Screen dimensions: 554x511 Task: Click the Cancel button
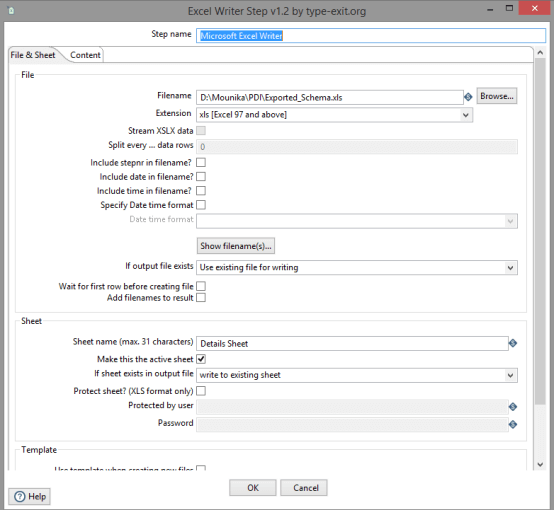click(x=304, y=488)
